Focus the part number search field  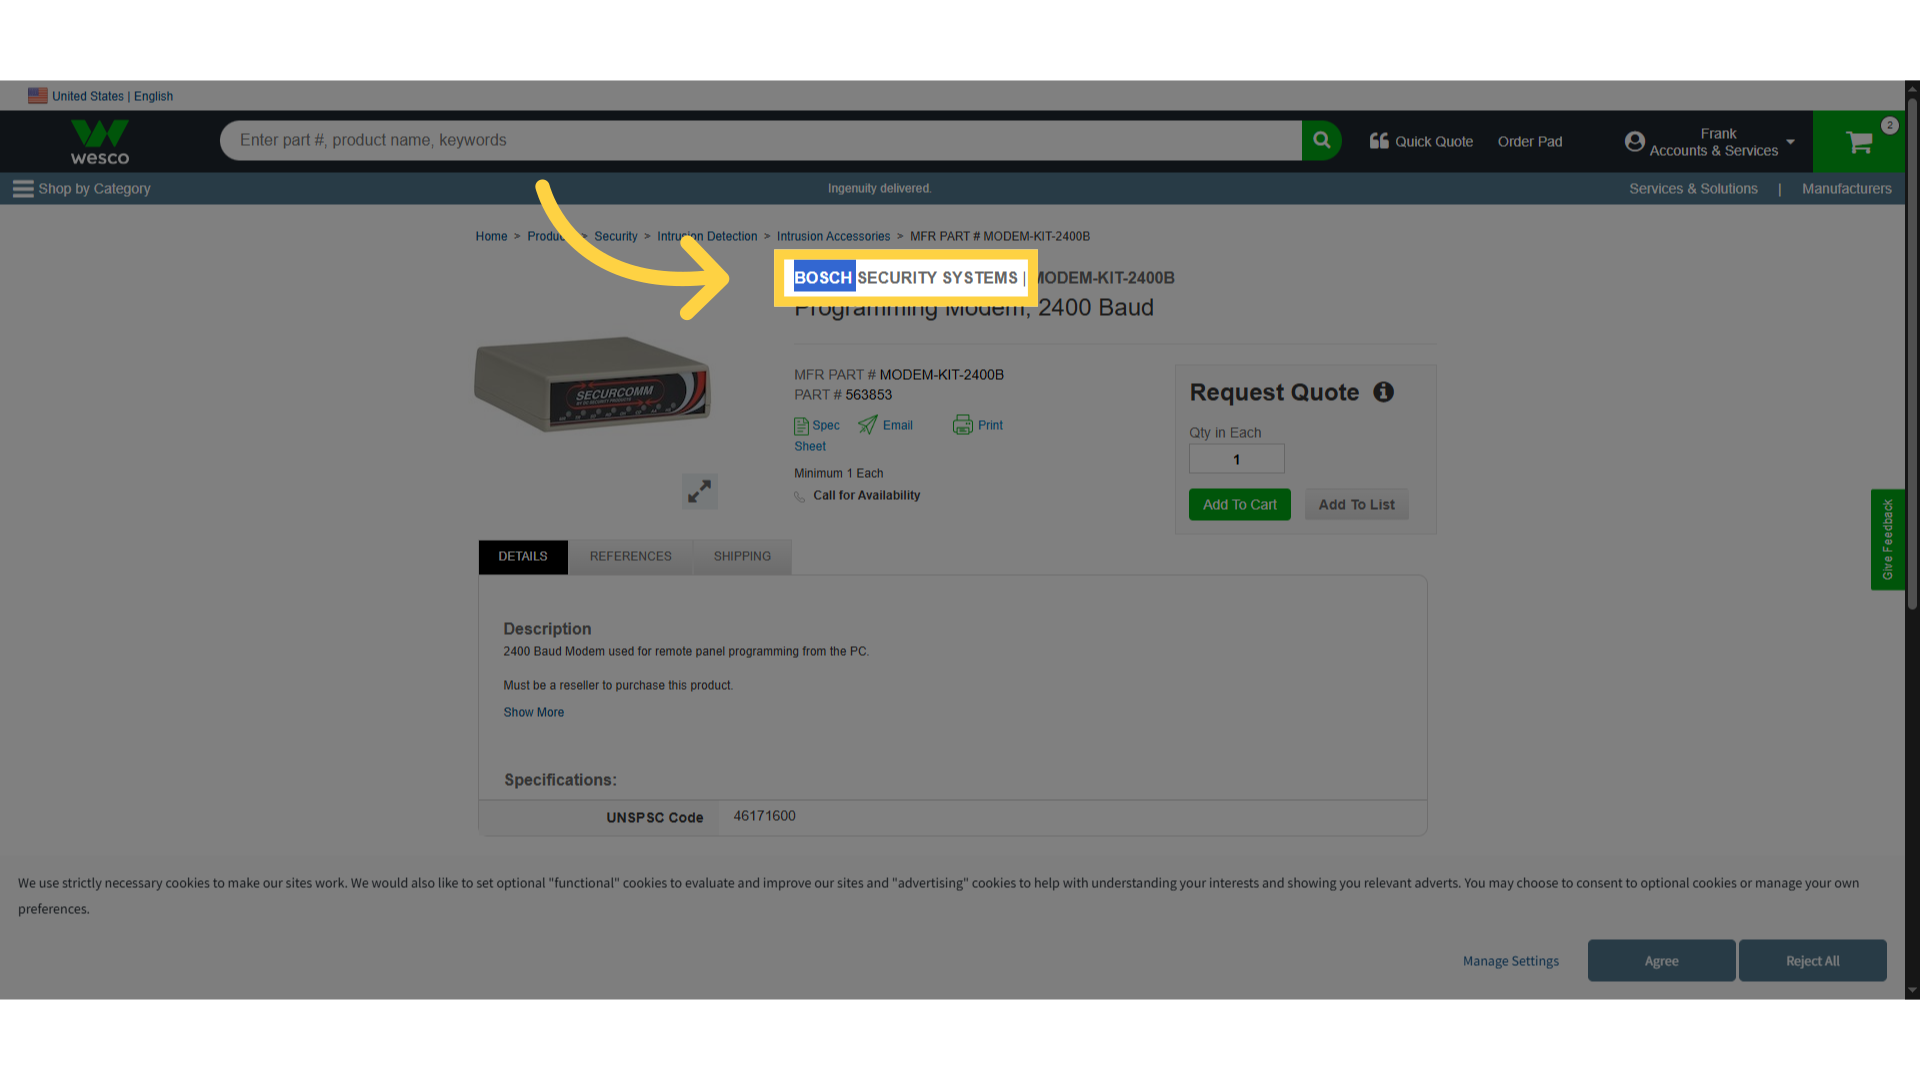click(760, 141)
